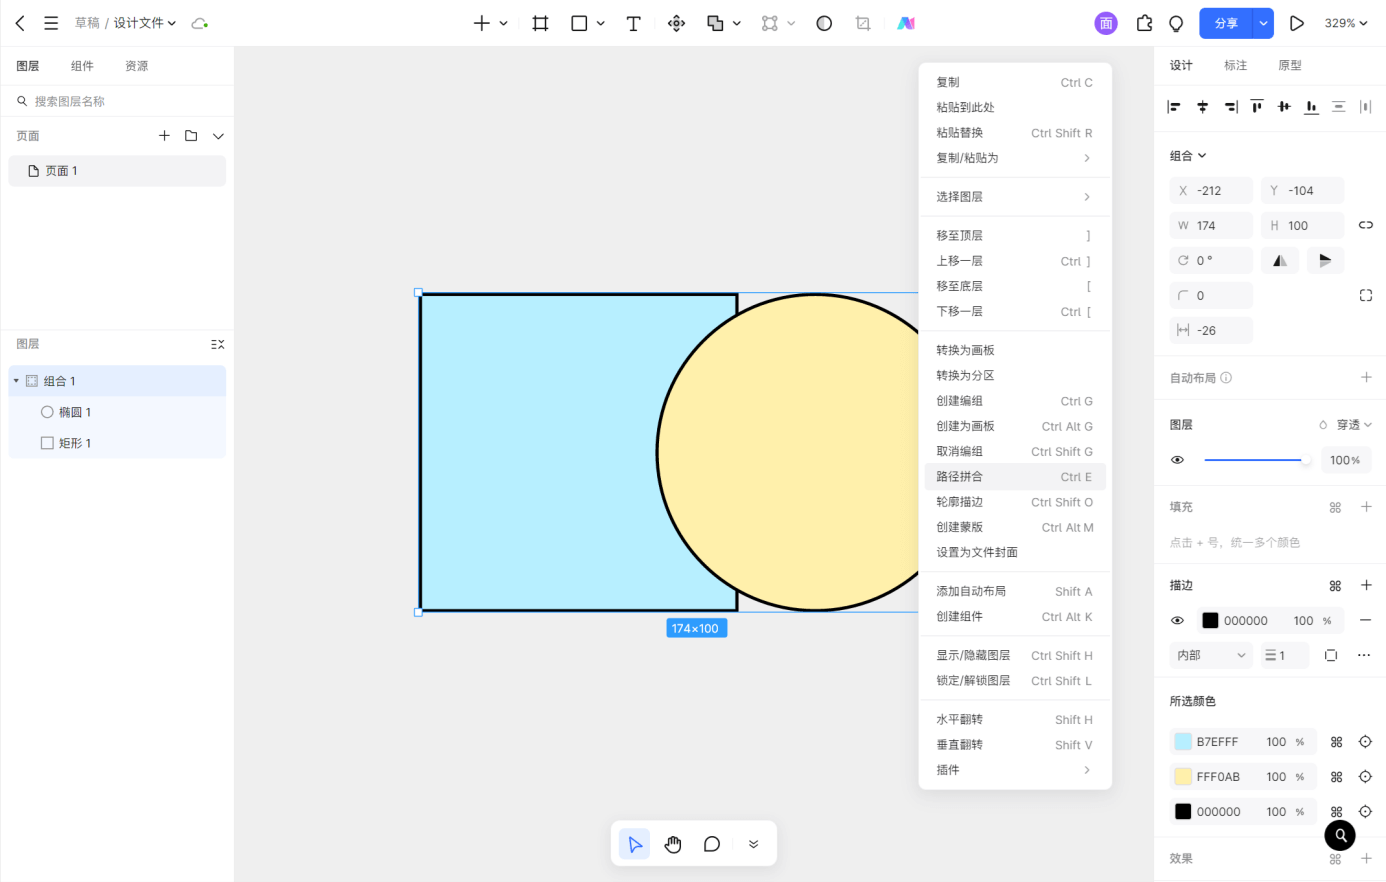Switch to 资源 tab in left panel
This screenshot has height=882, width=1386.
(x=137, y=66)
